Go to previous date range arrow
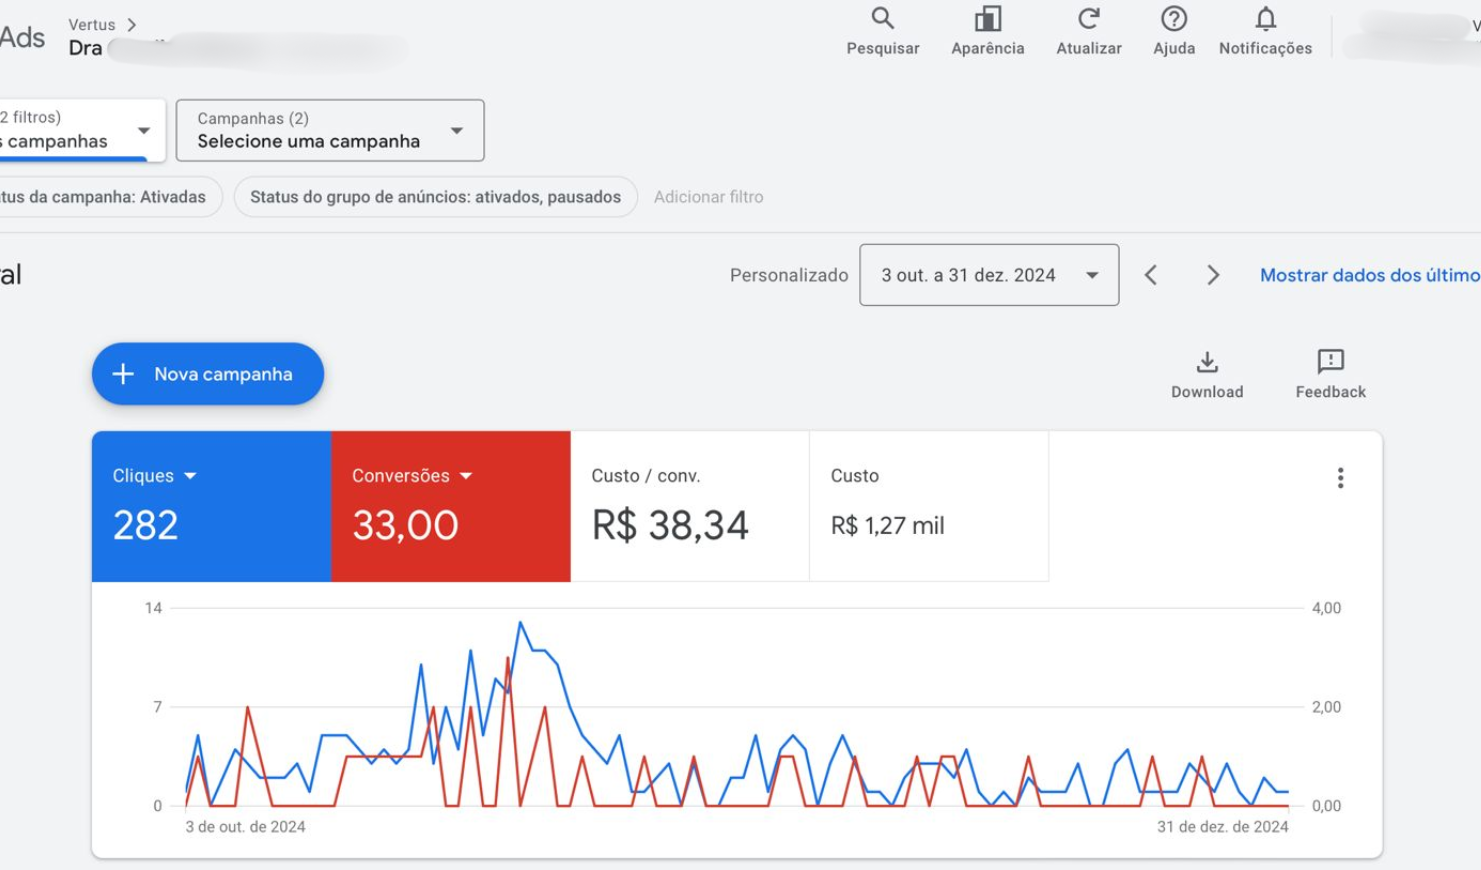Screen dimensions: 1481x870 (1151, 275)
